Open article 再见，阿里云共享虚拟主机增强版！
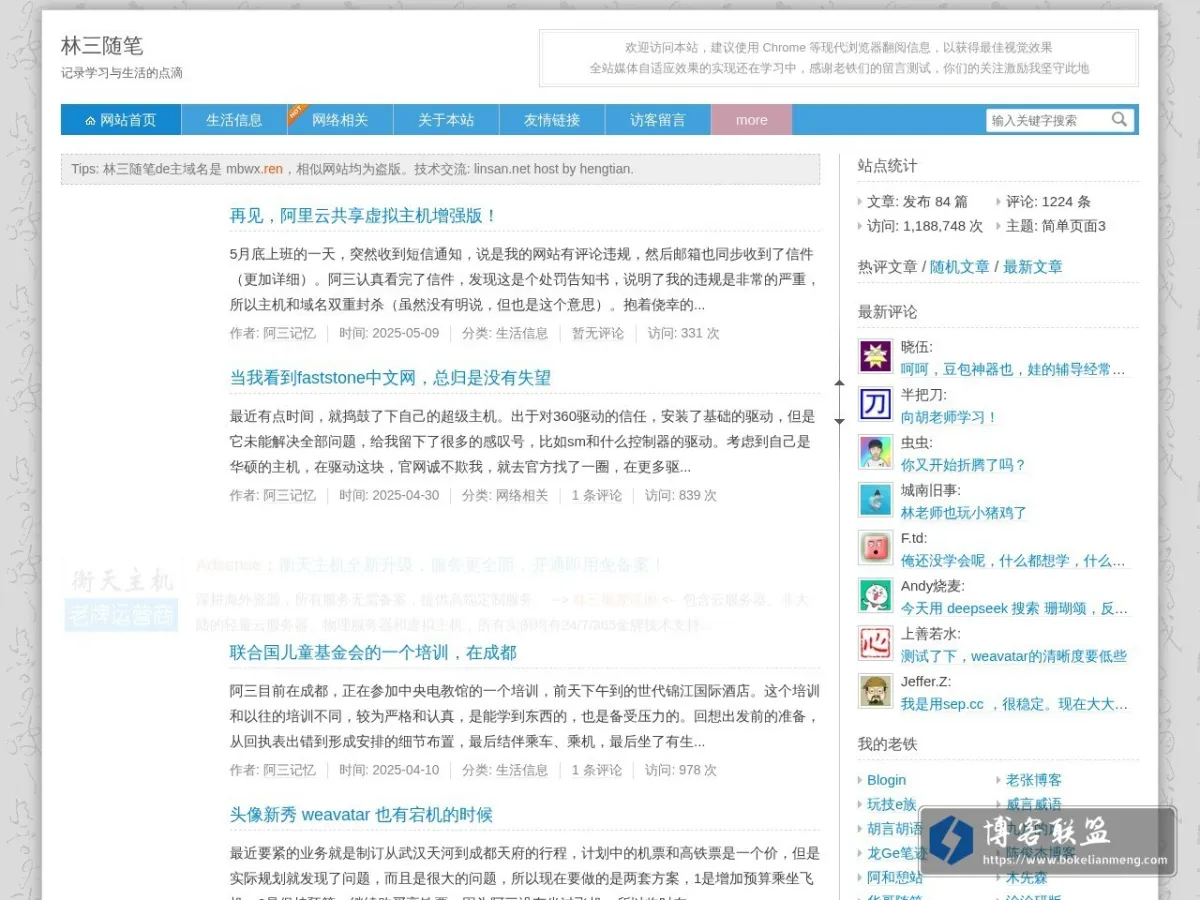The width and height of the screenshot is (1200, 900). 364,216
